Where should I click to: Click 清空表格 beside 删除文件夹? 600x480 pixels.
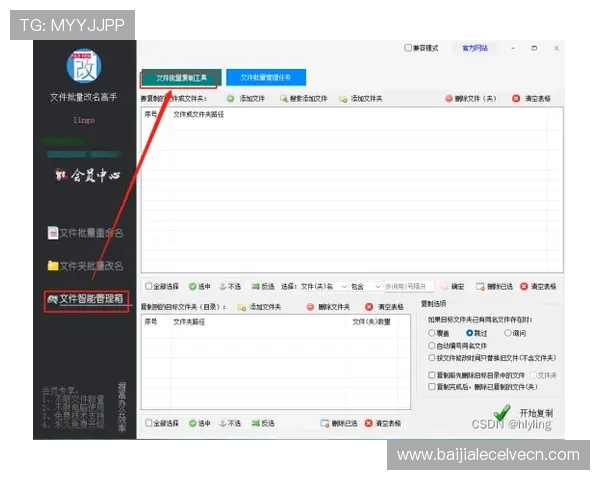(384, 307)
